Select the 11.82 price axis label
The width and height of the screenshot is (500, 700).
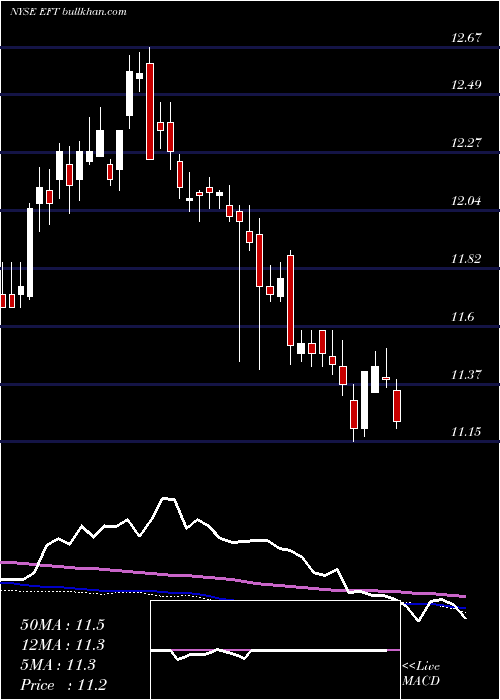[466, 259]
